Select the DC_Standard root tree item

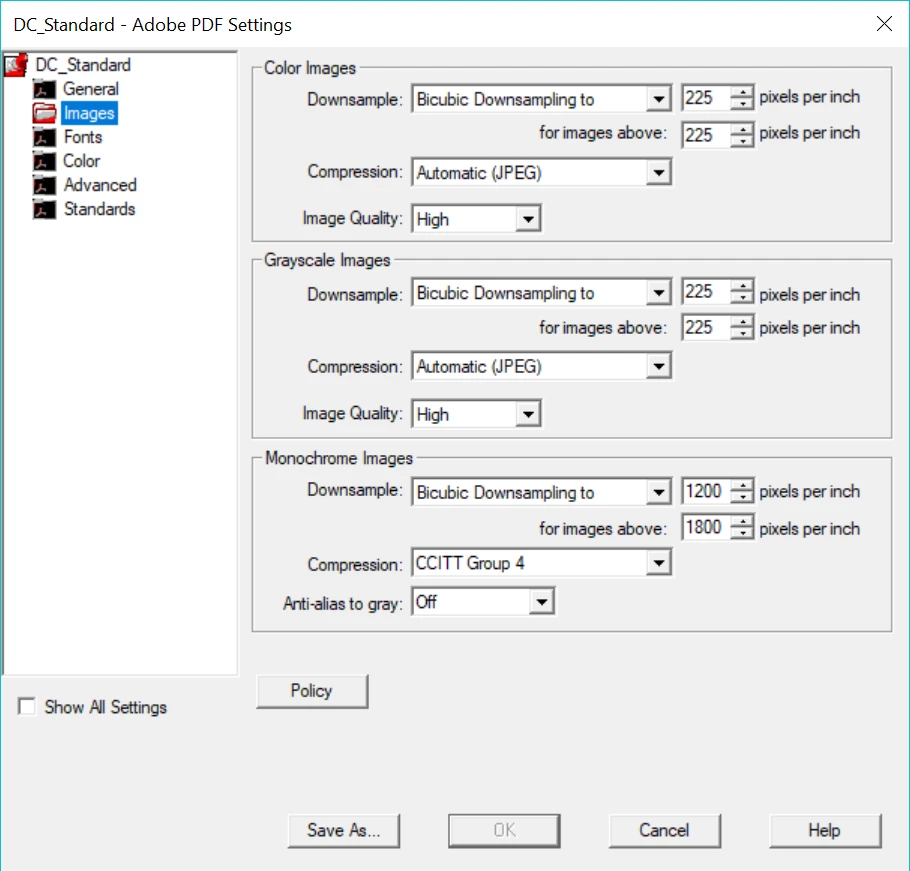(83, 65)
